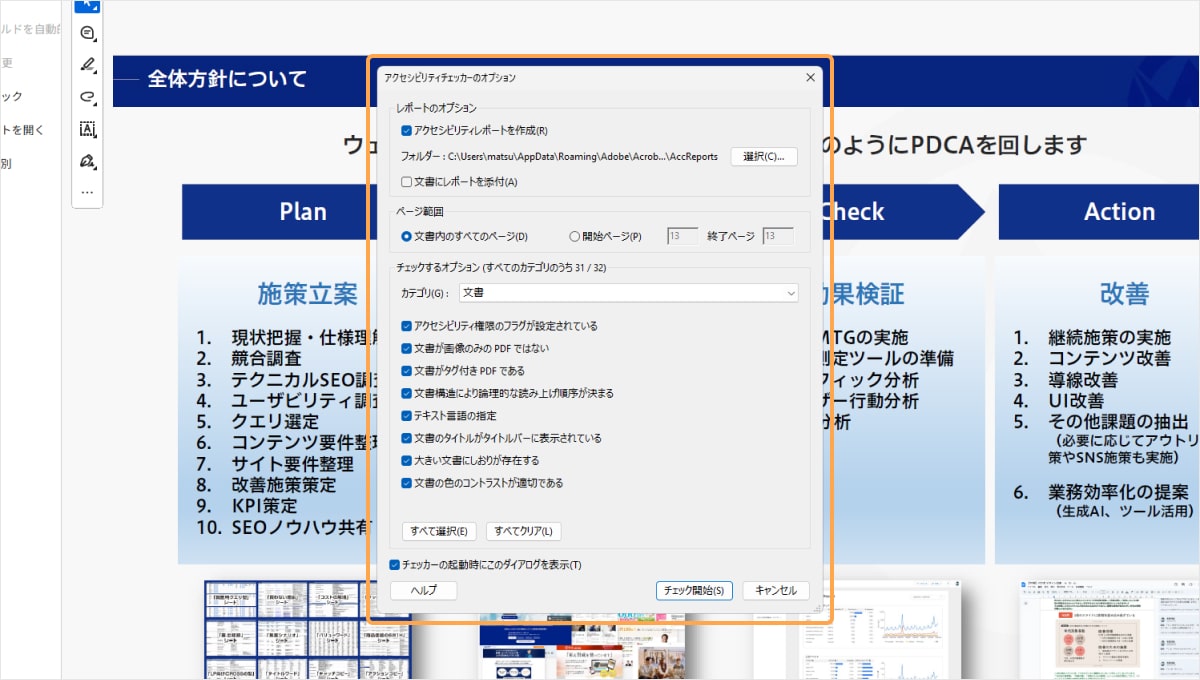Click チェックするオプション group label
Image resolution: width=1200 pixels, height=680 pixels.
pyautogui.click(x=501, y=268)
